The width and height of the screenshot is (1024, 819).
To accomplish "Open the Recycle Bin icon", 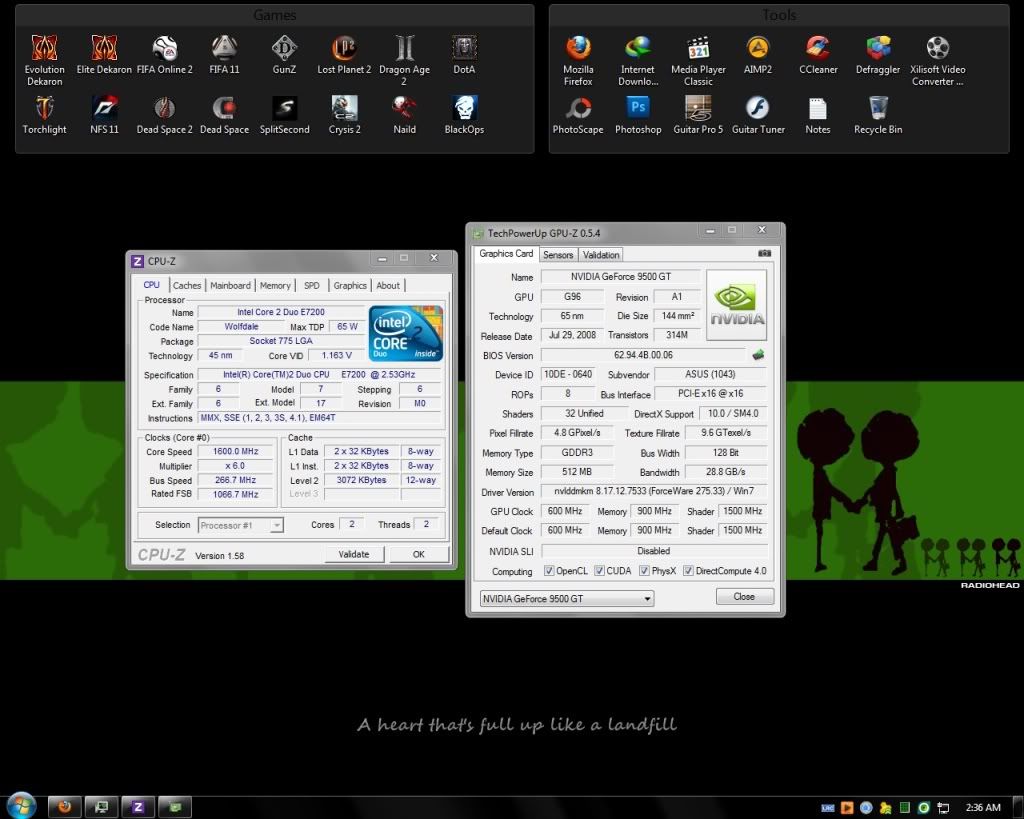I will click(878, 115).
